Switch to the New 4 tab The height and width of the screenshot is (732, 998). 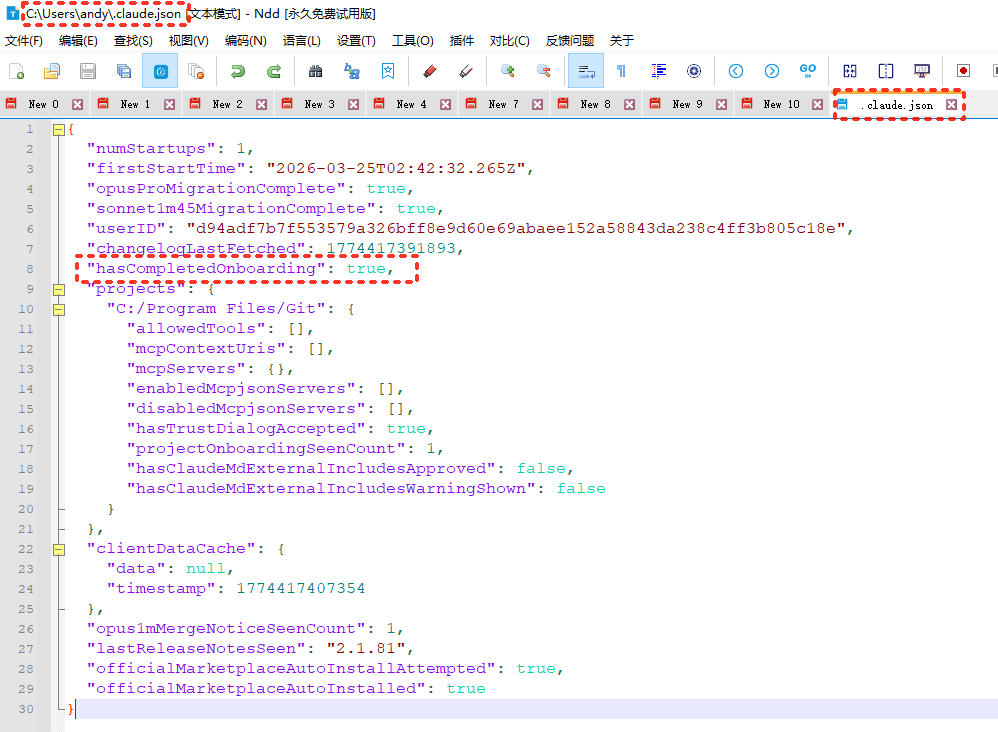click(x=411, y=104)
